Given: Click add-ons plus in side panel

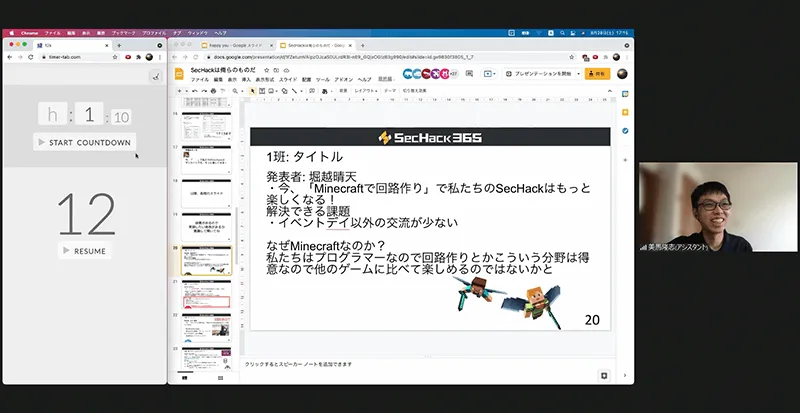Looking at the screenshot, I should tap(625, 160).
